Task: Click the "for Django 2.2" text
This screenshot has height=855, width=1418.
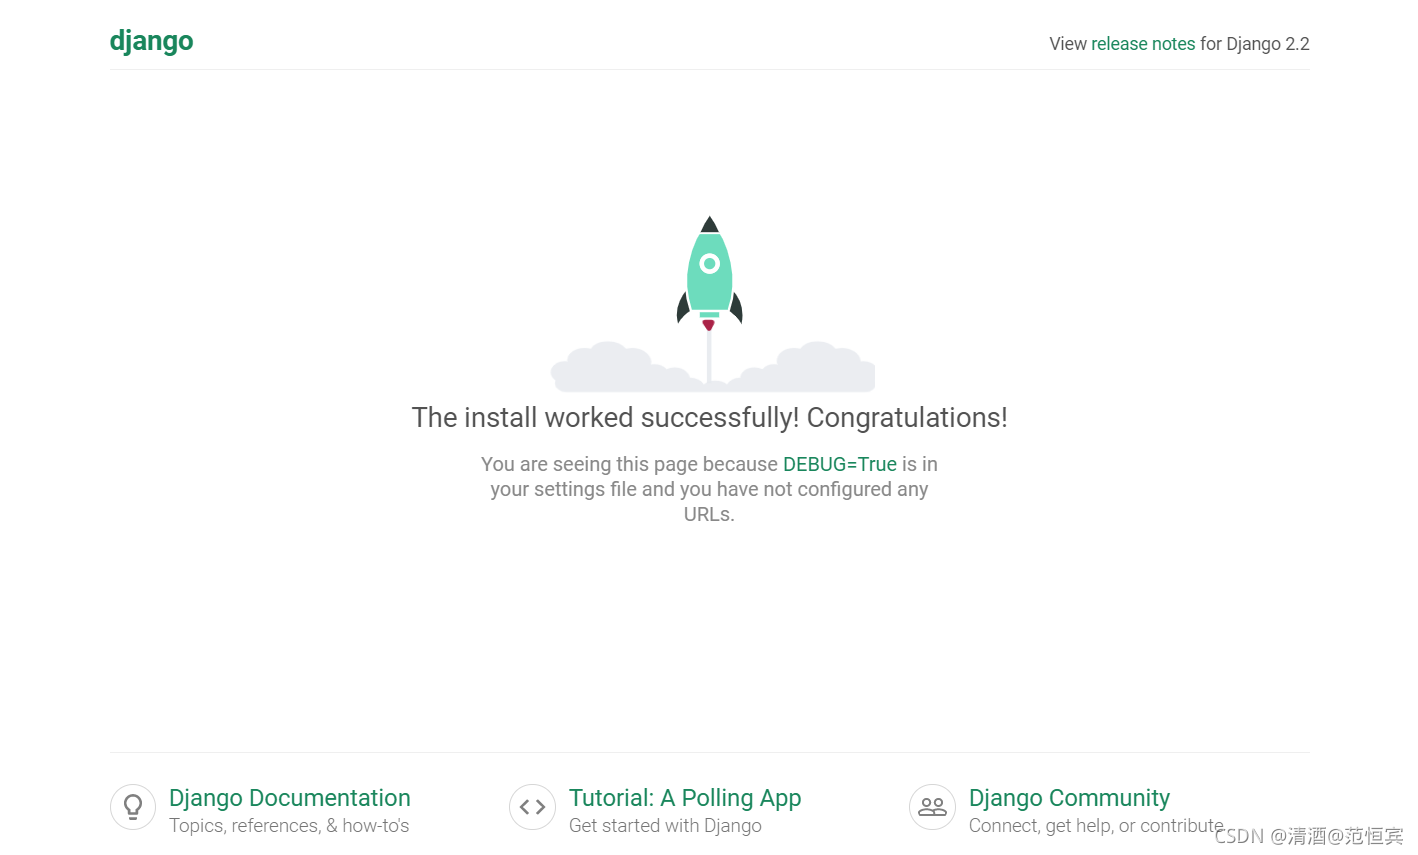Action: (x=1255, y=44)
